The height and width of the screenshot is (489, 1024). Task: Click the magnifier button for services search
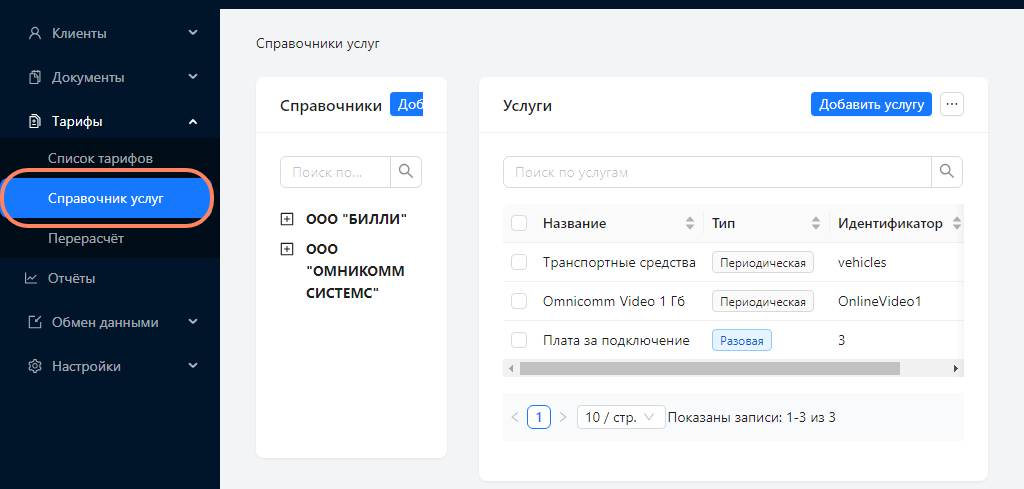[x=947, y=171]
